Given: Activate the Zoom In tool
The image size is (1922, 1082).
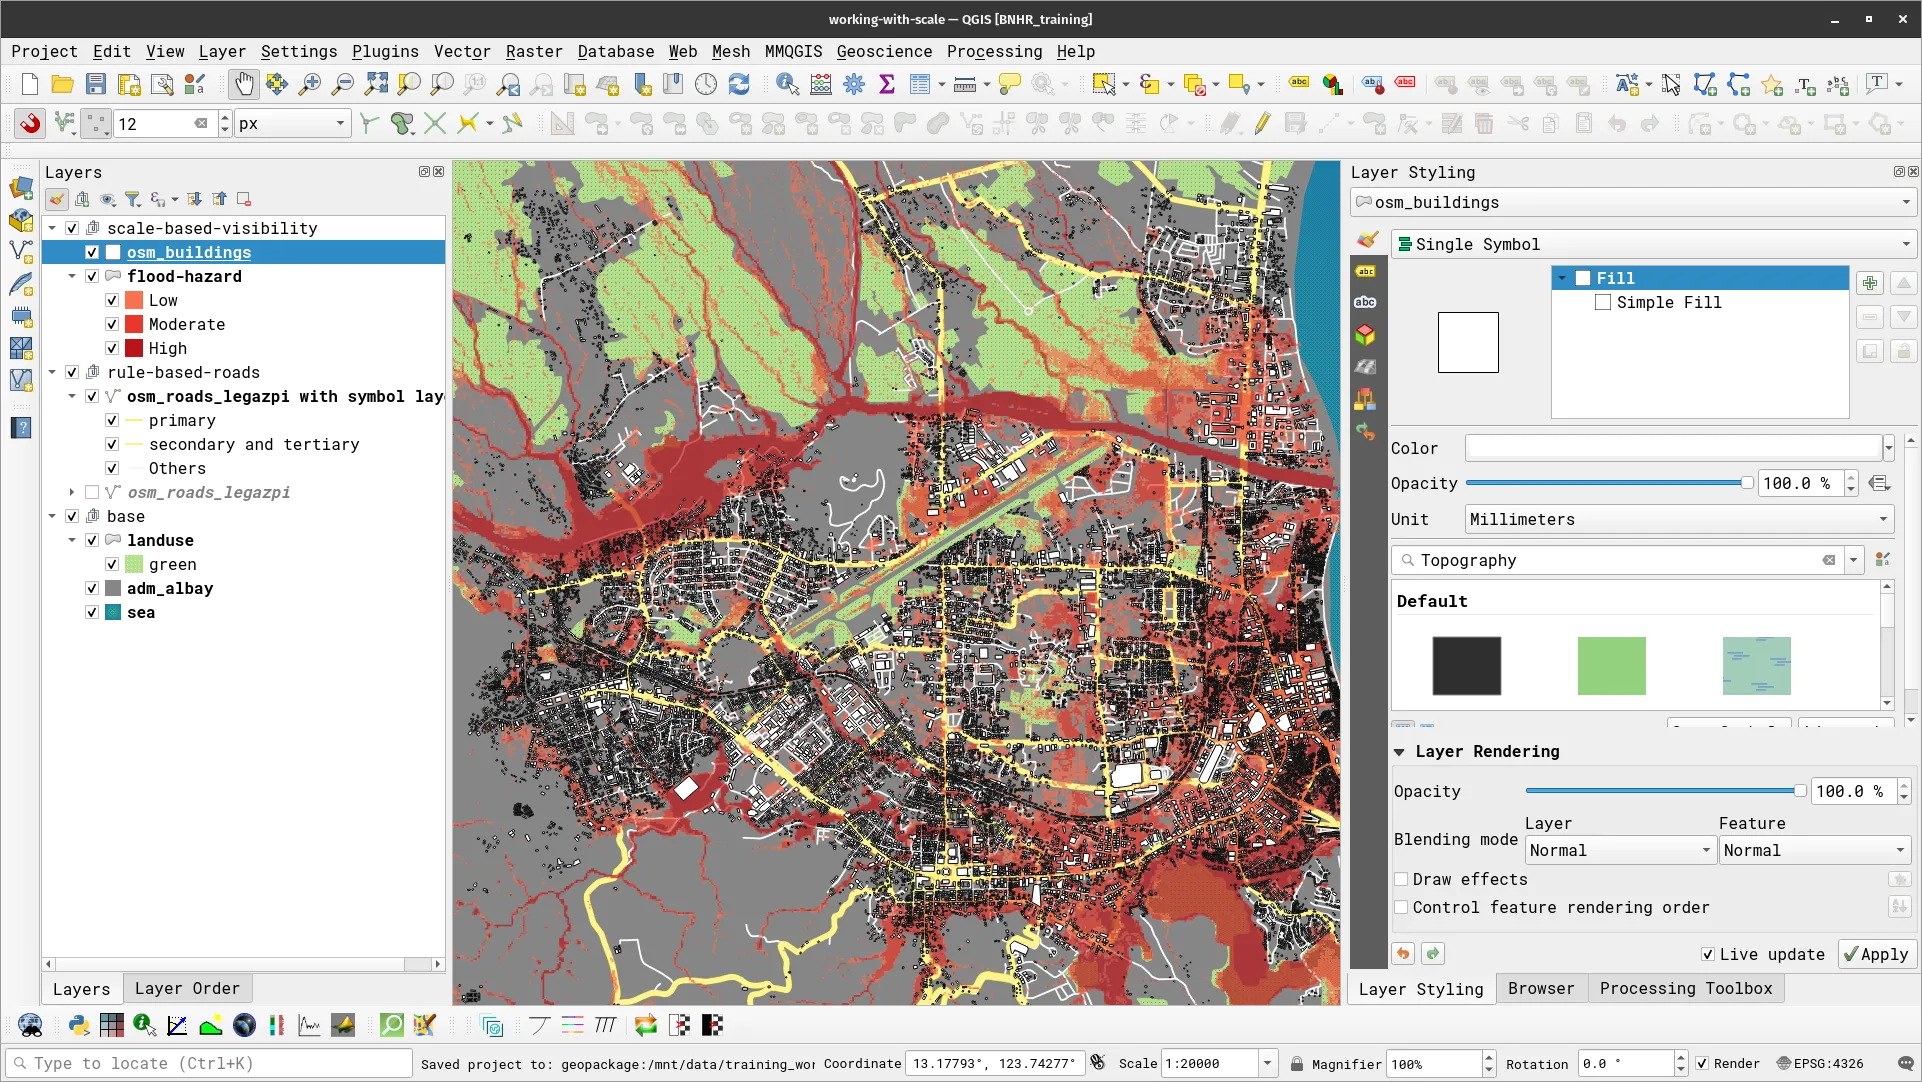Looking at the screenshot, I should (x=310, y=84).
